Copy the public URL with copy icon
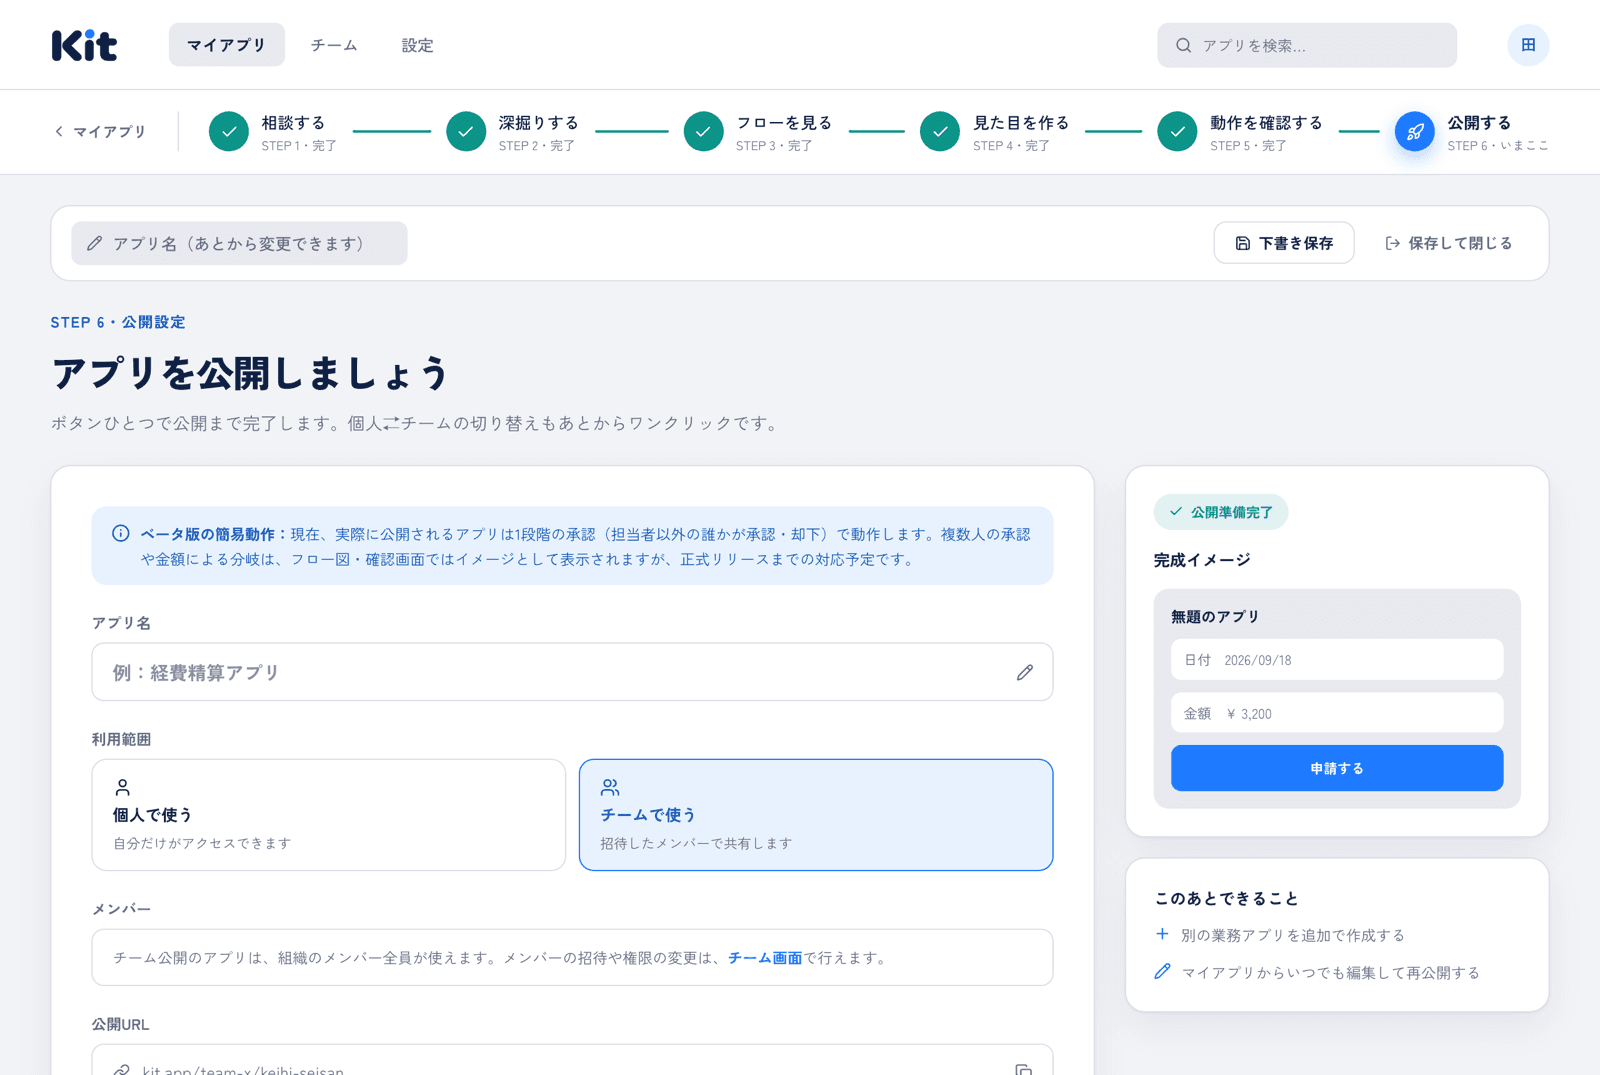Image resolution: width=1600 pixels, height=1075 pixels. coord(1024,1068)
